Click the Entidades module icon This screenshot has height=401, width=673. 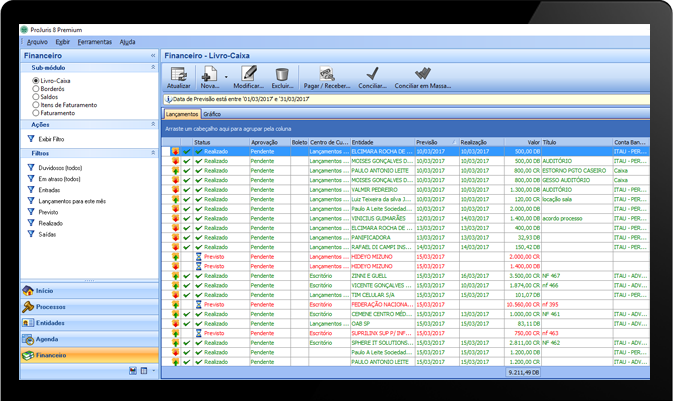coord(28,323)
